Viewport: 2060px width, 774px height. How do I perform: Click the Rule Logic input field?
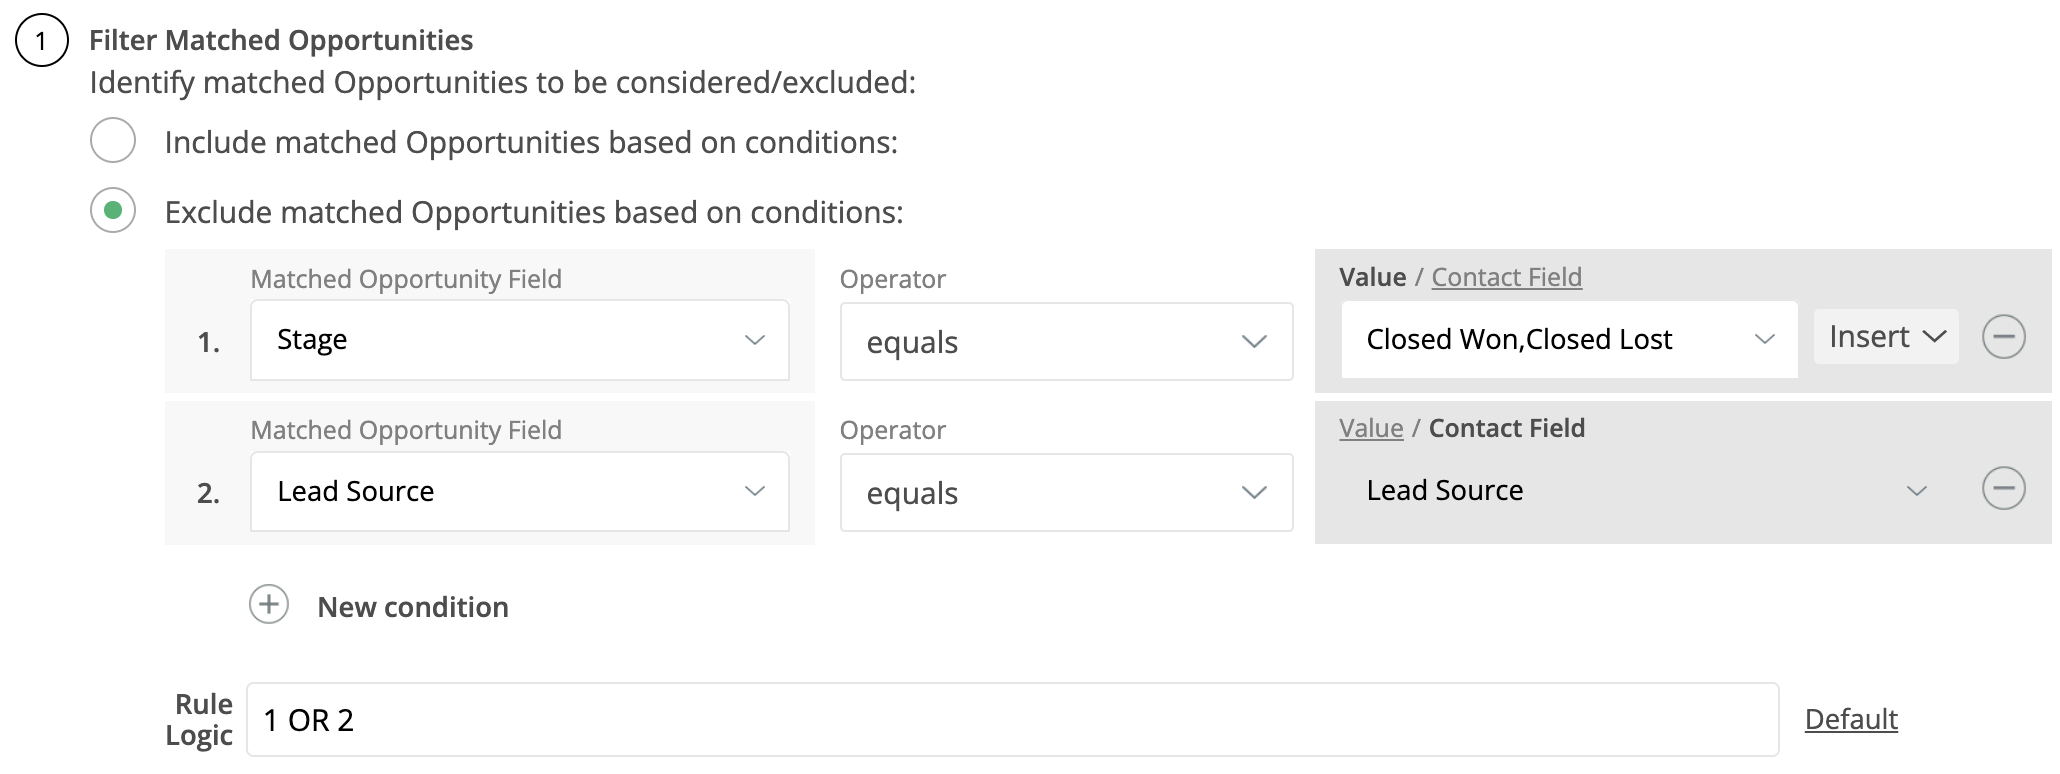pyautogui.click(x=1012, y=720)
